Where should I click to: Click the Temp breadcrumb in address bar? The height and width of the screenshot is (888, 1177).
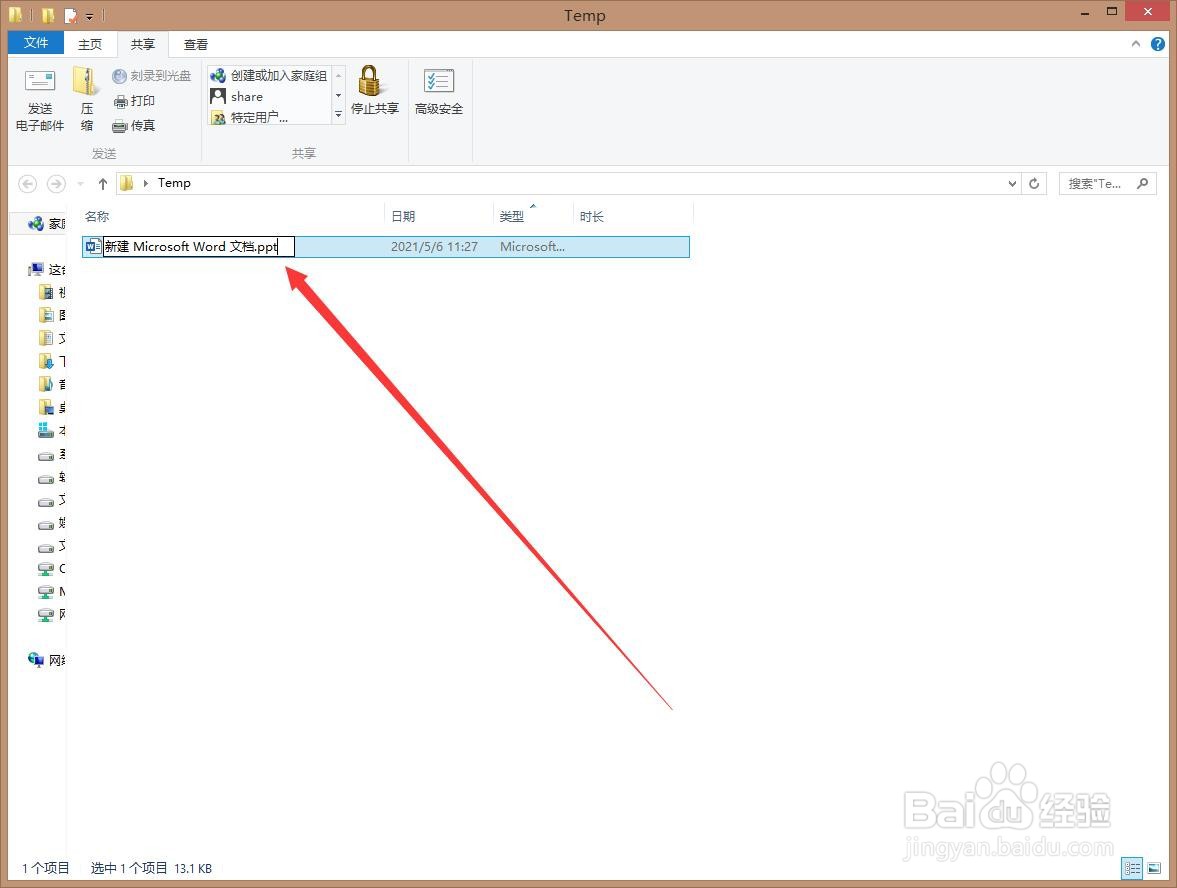tap(174, 183)
